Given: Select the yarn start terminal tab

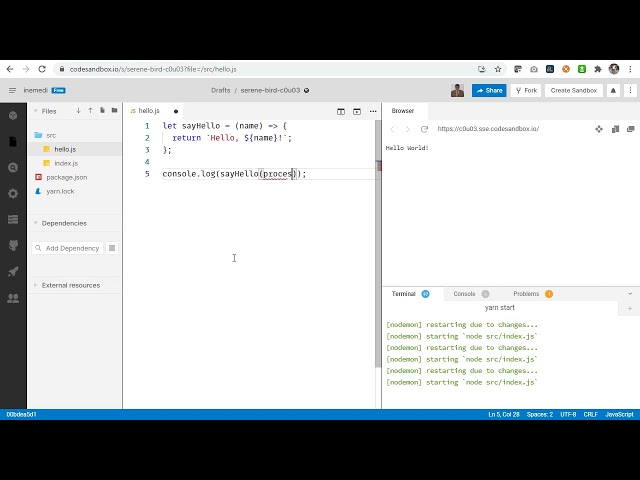Looking at the screenshot, I should pyautogui.click(x=500, y=308).
